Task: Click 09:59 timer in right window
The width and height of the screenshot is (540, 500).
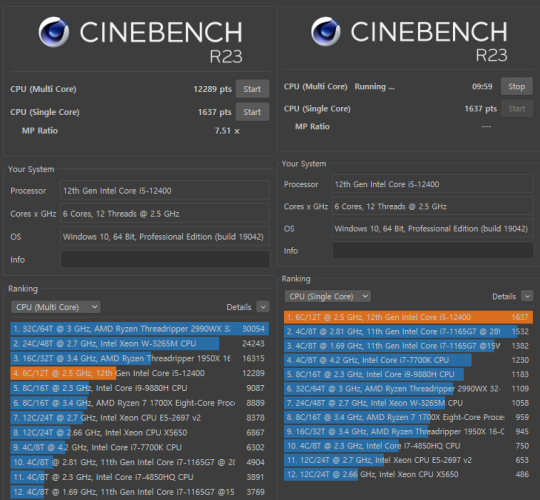Action: (x=482, y=86)
